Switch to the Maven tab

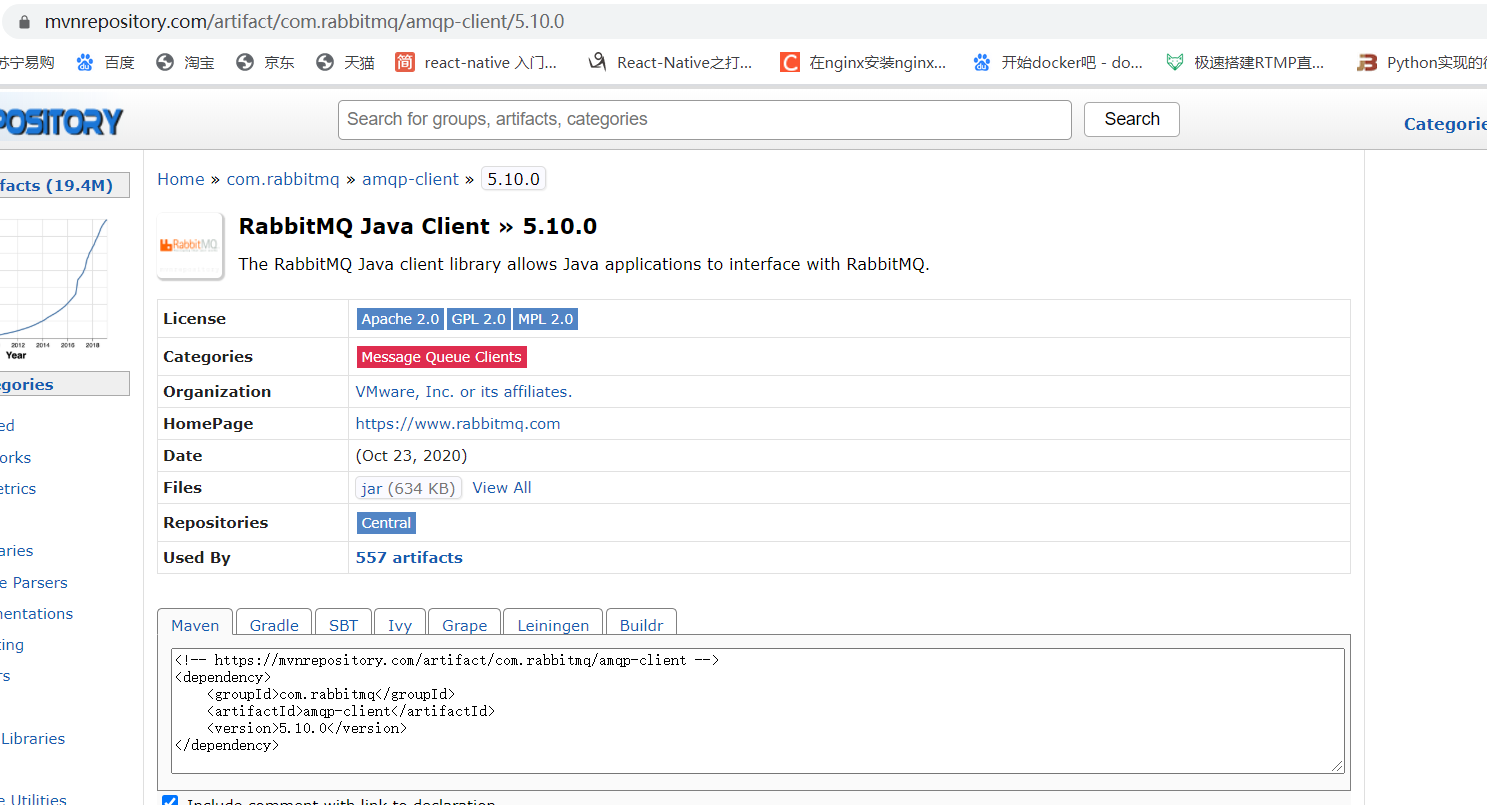[x=195, y=625]
